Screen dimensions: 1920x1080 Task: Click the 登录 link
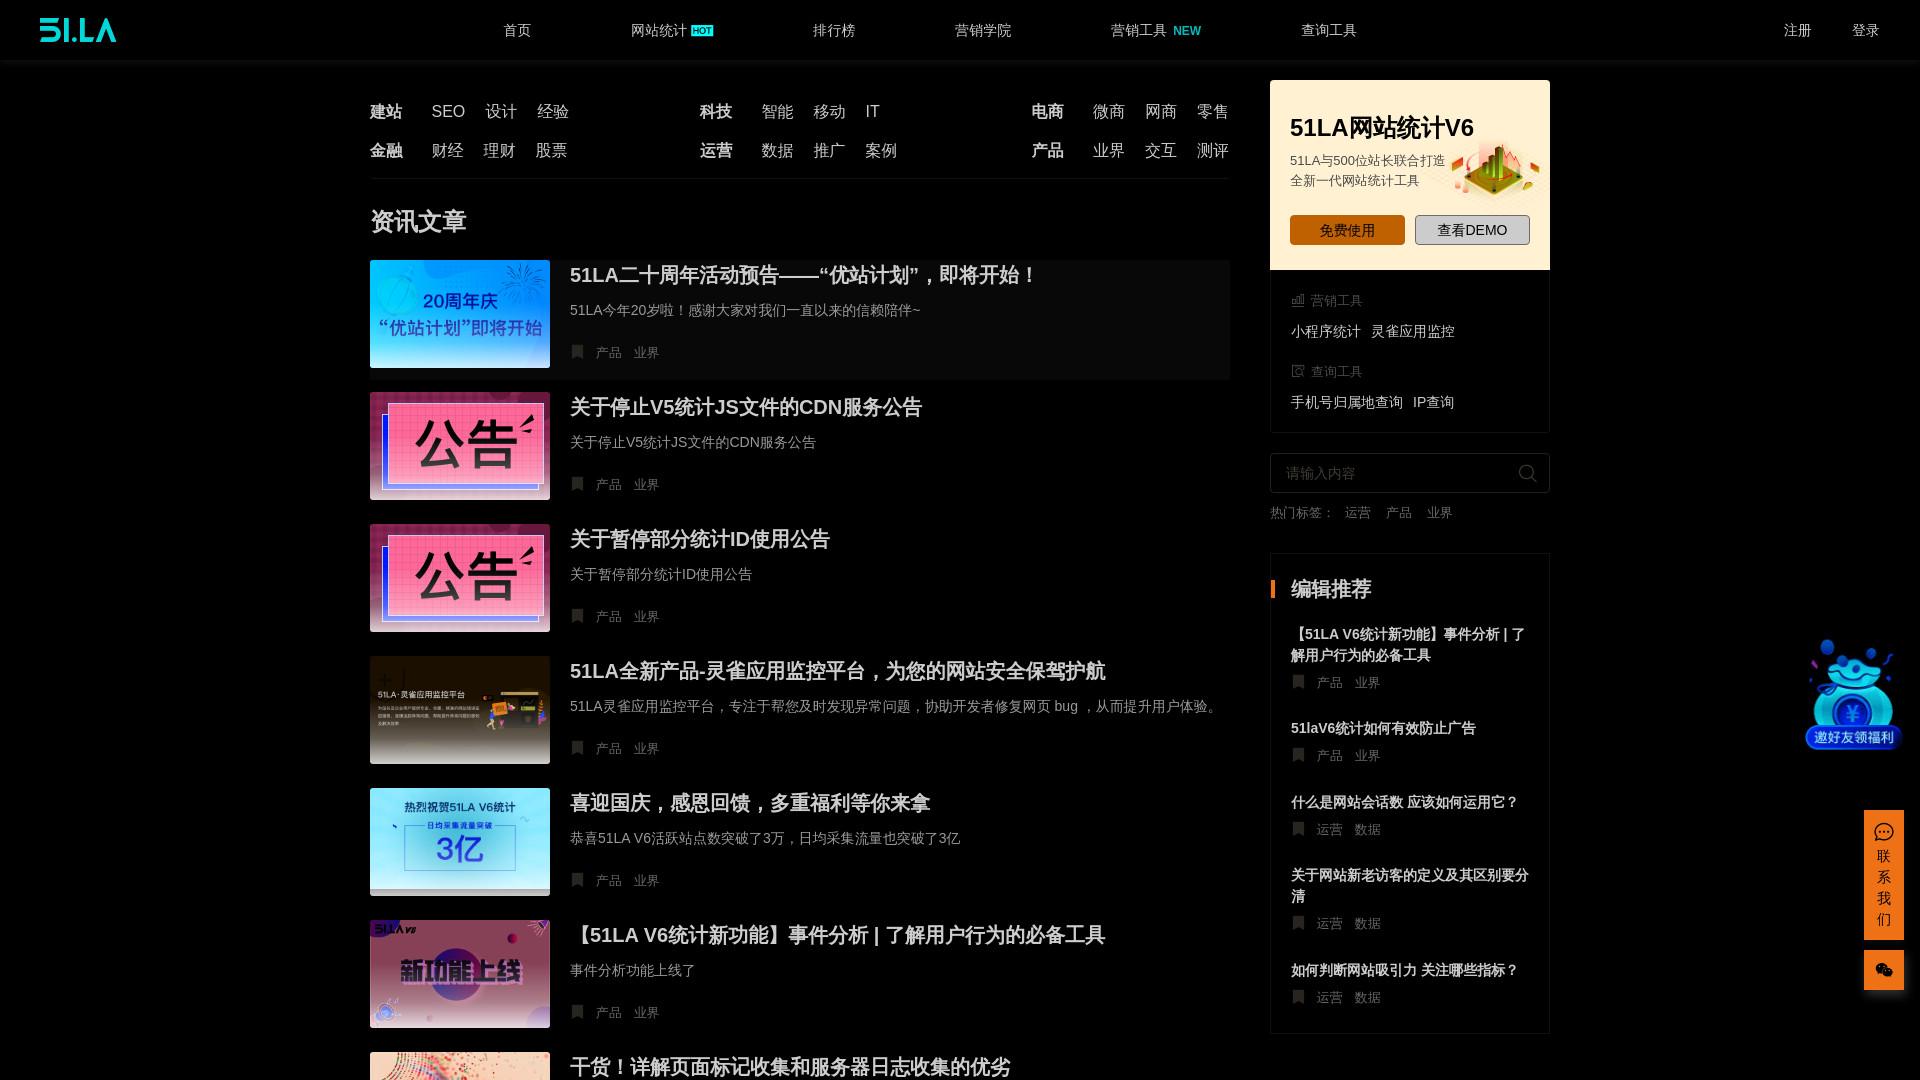tap(1866, 30)
